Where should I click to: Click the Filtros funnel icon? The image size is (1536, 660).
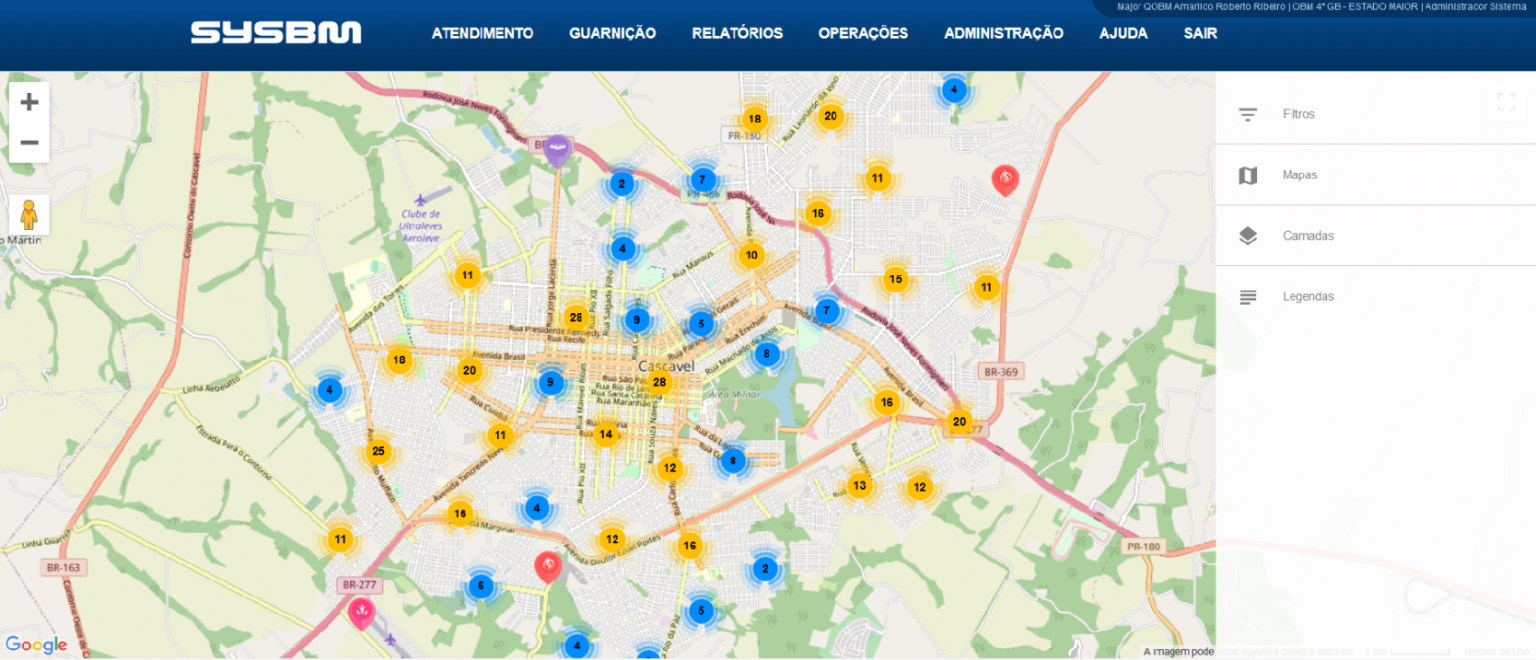click(1247, 114)
